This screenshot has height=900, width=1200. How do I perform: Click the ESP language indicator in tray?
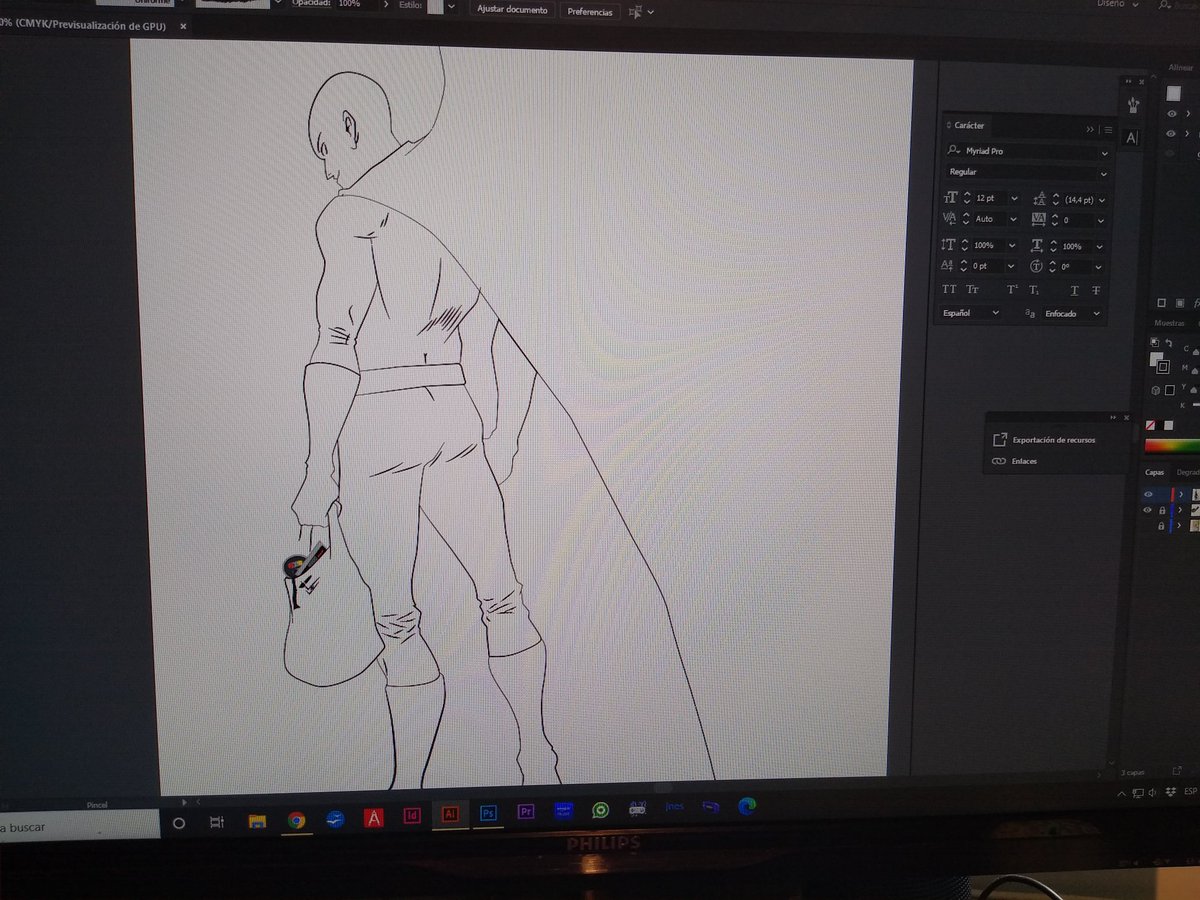[1190, 791]
